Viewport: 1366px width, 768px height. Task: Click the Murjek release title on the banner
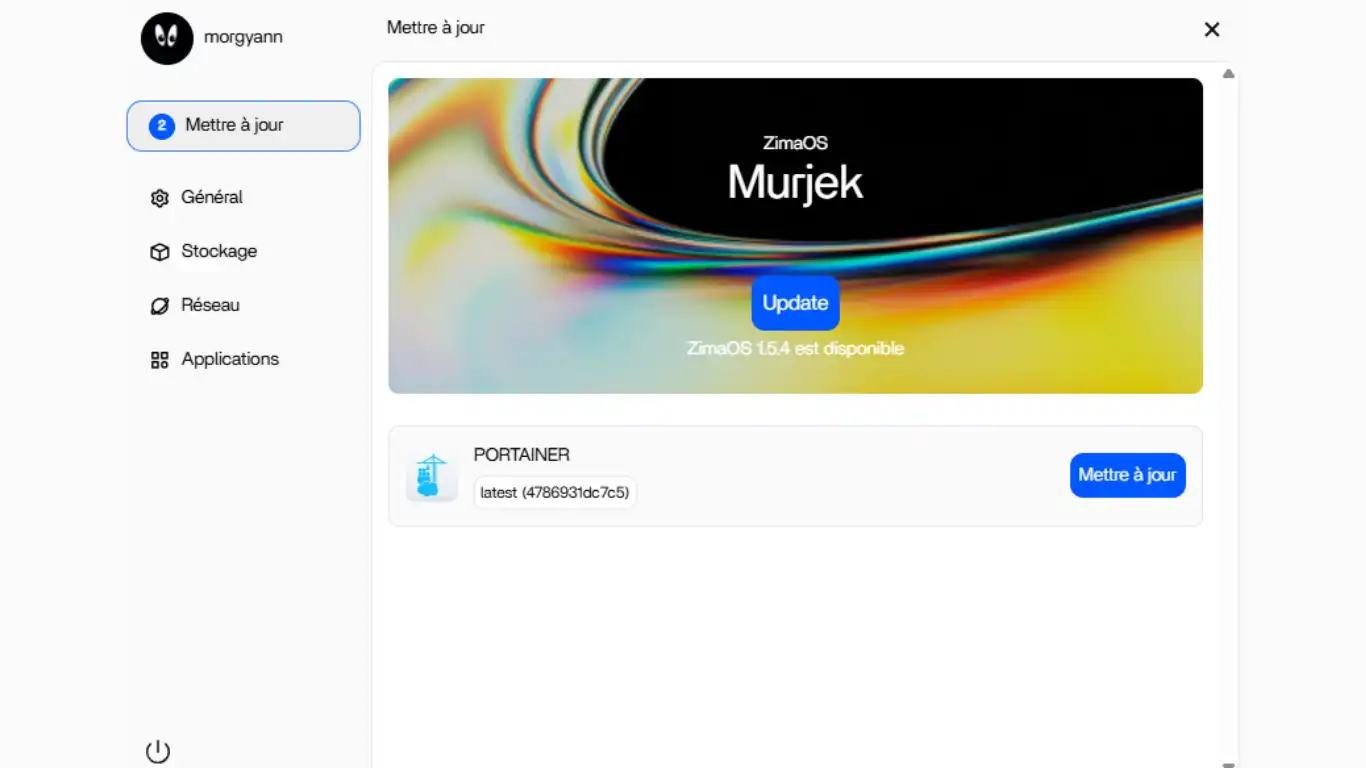(x=795, y=182)
